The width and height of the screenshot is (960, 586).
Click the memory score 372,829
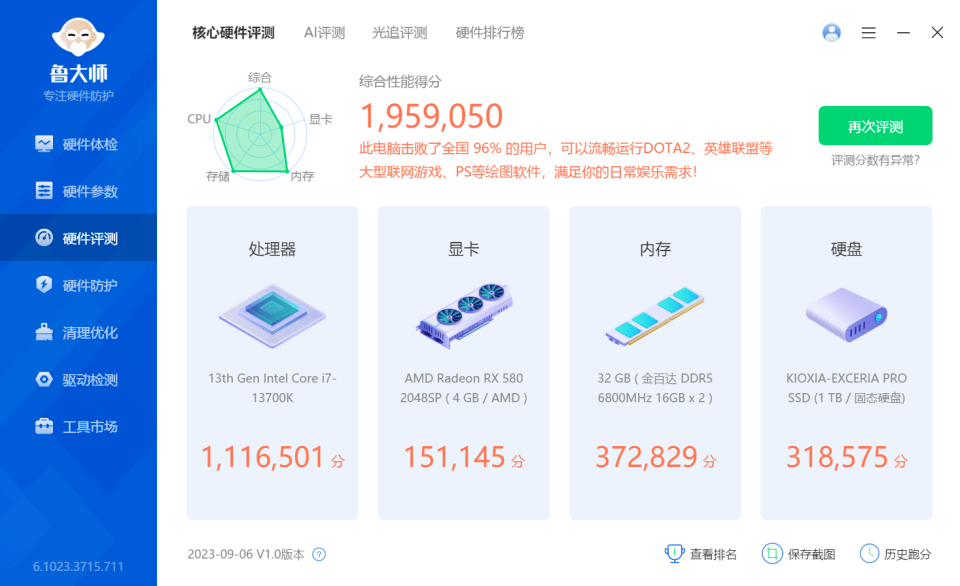point(646,457)
